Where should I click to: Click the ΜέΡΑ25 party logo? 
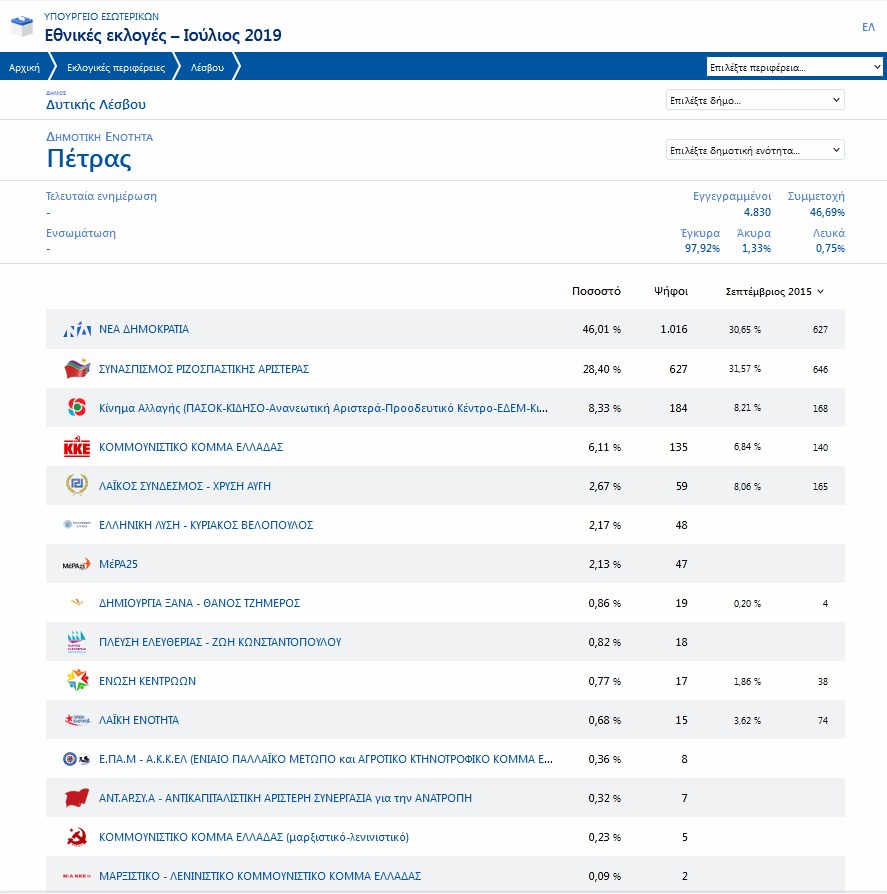(x=77, y=564)
